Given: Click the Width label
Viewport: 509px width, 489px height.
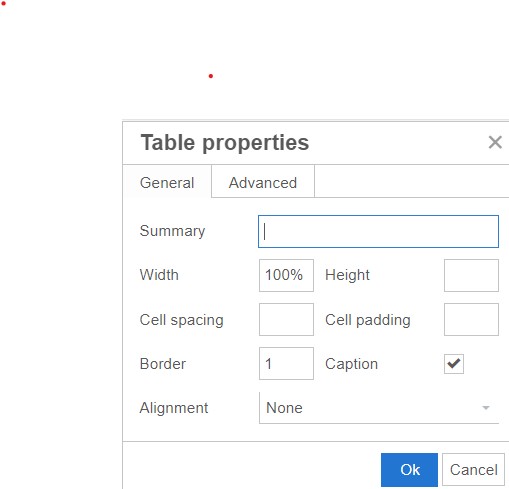Looking at the screenshot, I should coord(159,275).
